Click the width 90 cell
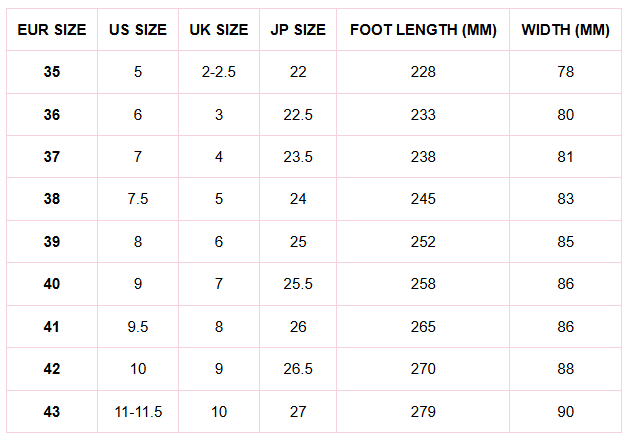Viewport: 632px width, 442px height. 566,412
